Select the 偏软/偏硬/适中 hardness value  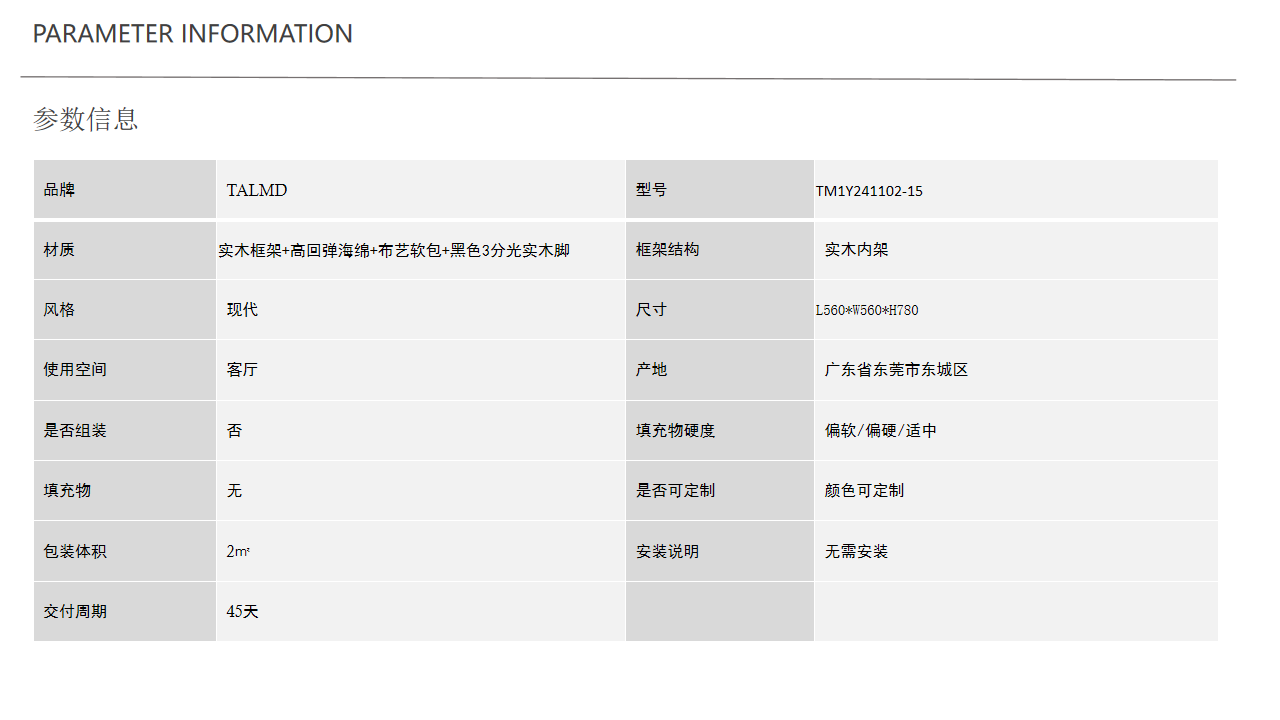click(x=881, y=431)
